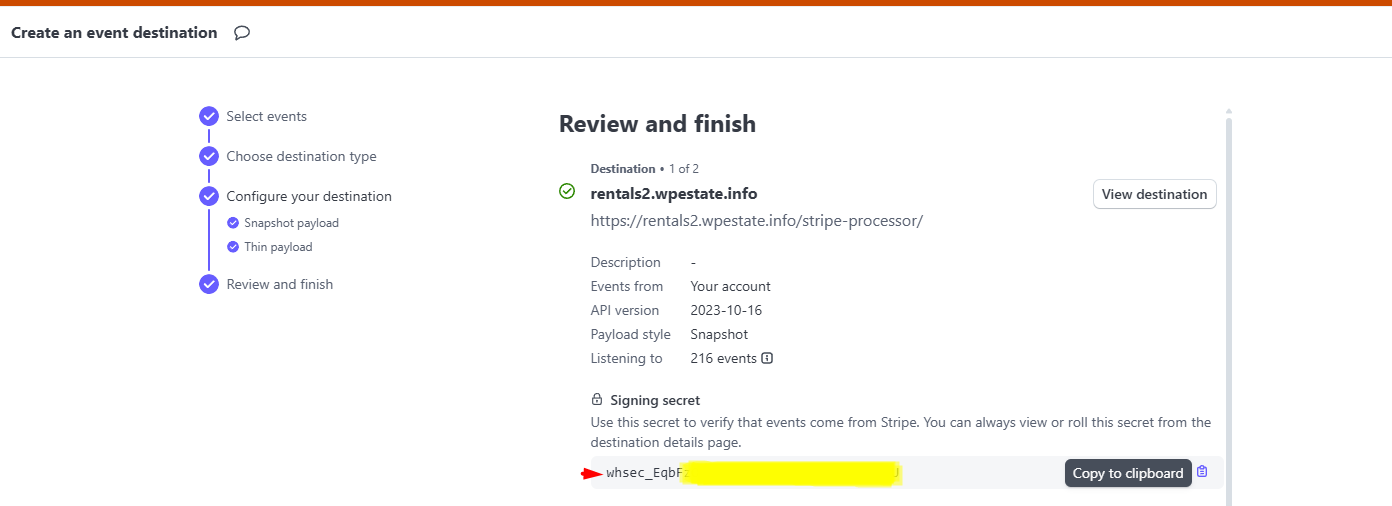Click the Review and finish step in sidebar
This screenshot has height=506, width=1392.
279,284
